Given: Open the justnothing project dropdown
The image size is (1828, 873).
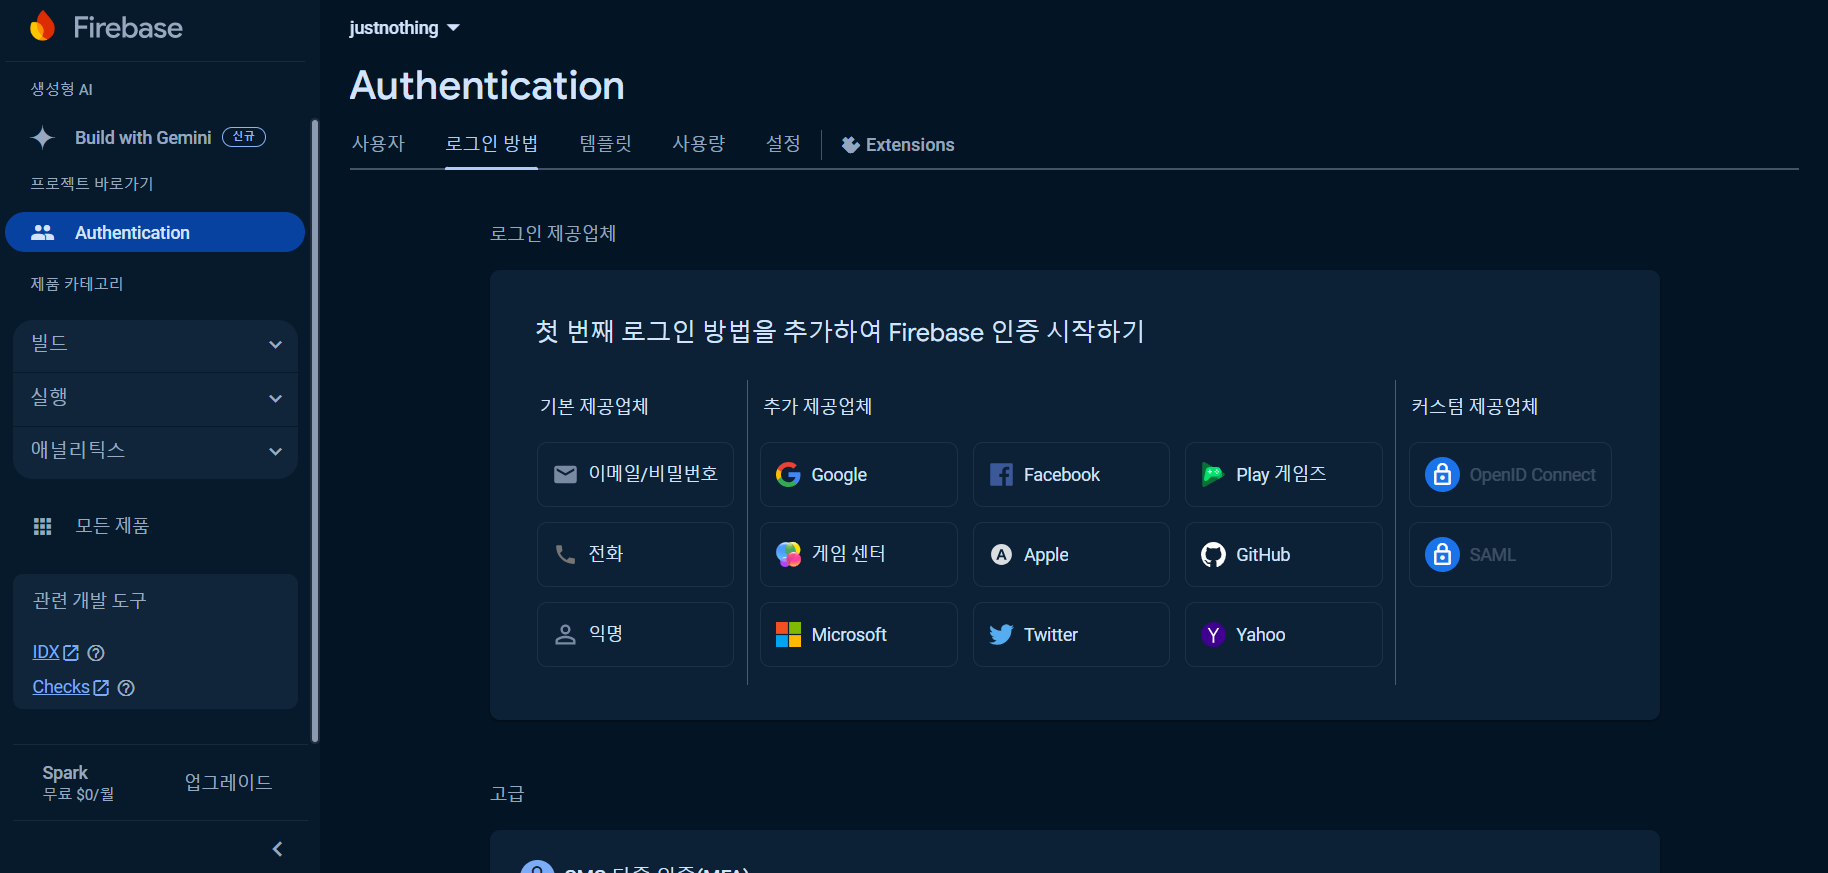Looking at the screenshot, I should pyautogui.click(x=404, y=28).
